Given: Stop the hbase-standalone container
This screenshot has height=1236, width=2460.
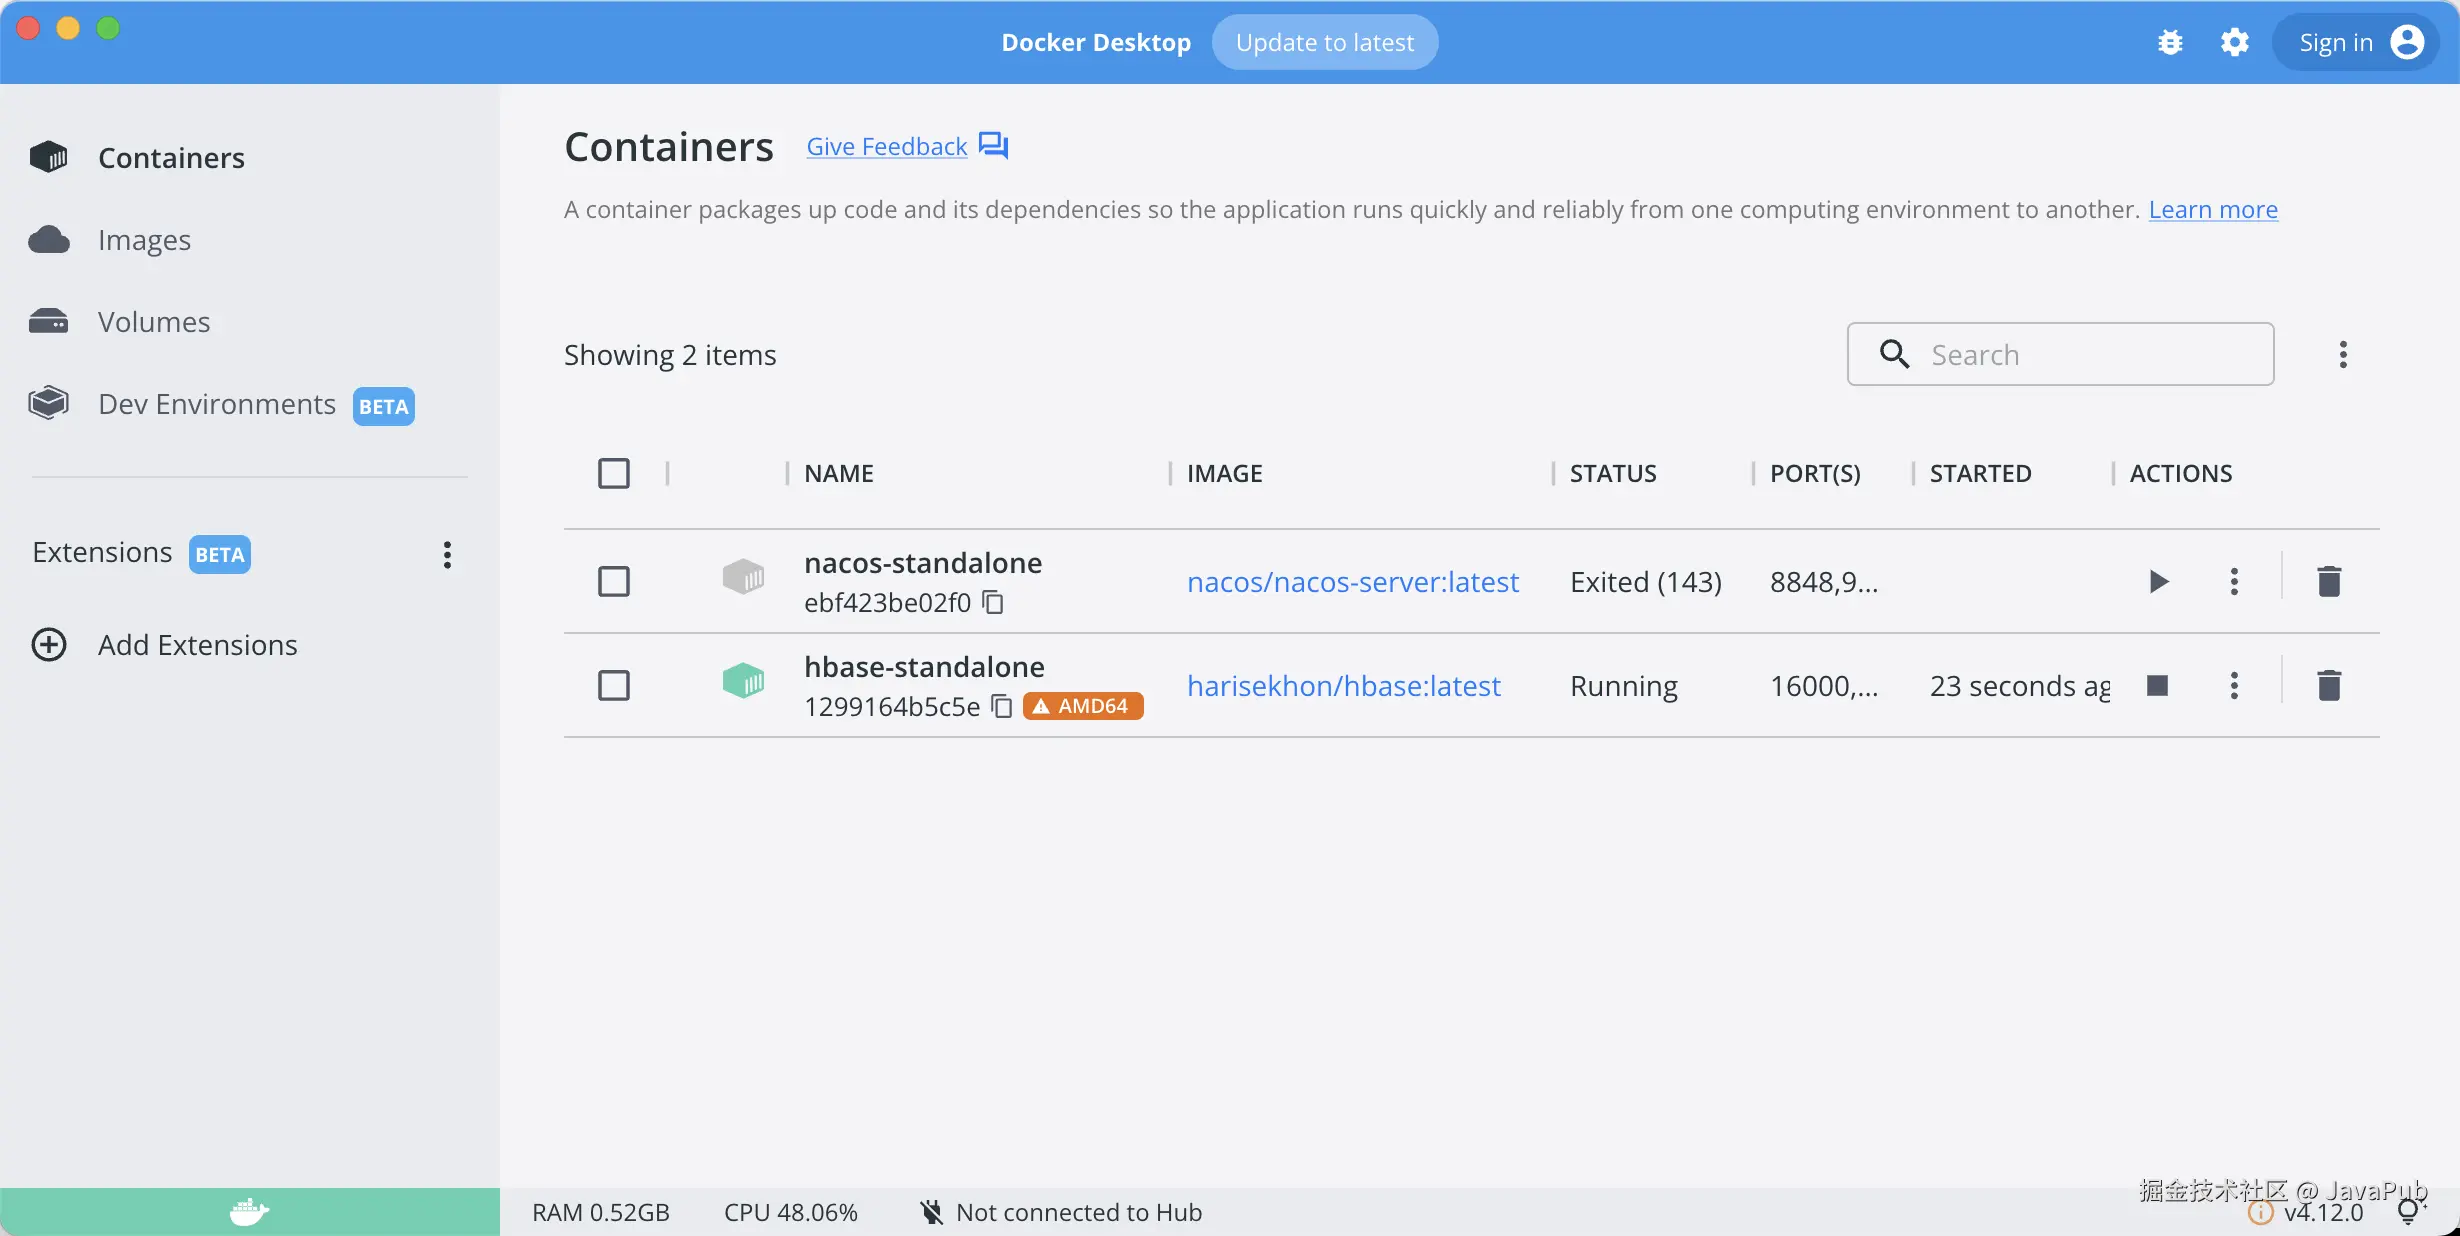Looking at the screenshot, I should 2158,685.
